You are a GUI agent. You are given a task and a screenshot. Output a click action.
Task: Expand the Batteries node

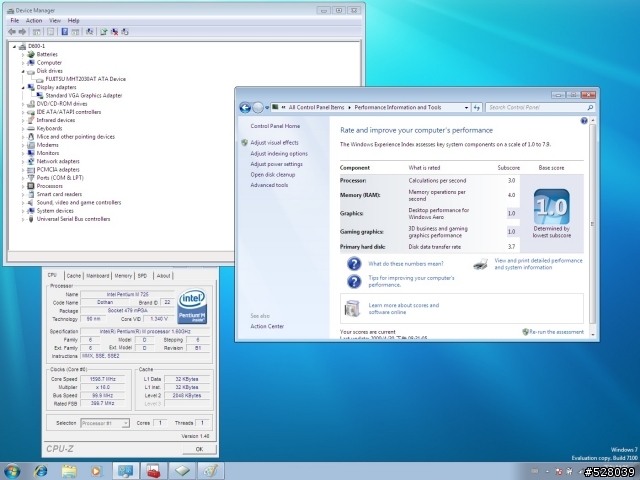pos(23,55)
